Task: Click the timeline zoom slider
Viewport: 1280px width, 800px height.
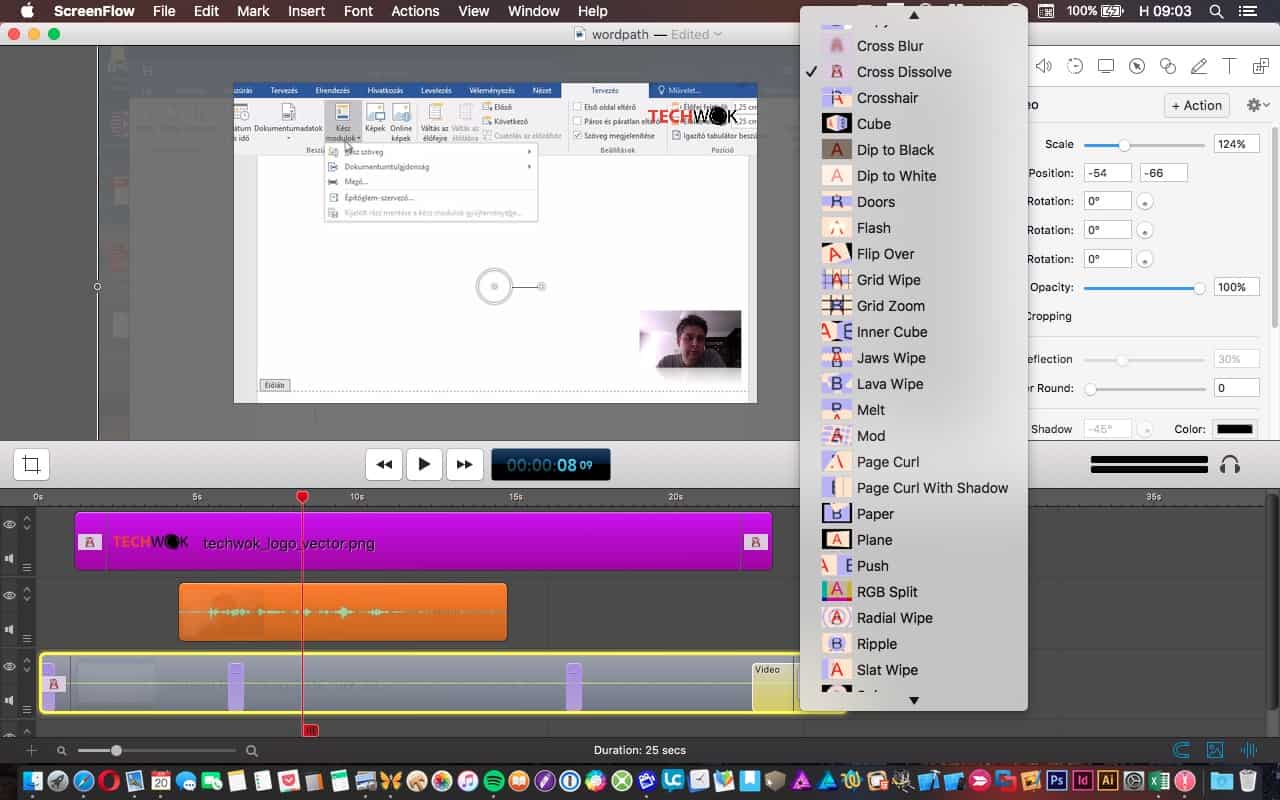Action: coord(157,750)
